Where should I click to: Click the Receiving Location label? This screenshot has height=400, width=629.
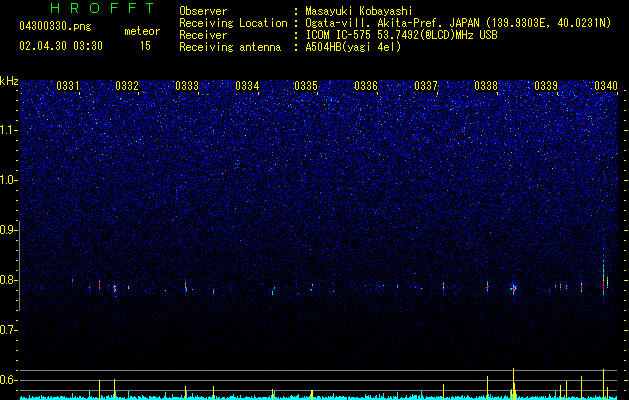(233, 23)
